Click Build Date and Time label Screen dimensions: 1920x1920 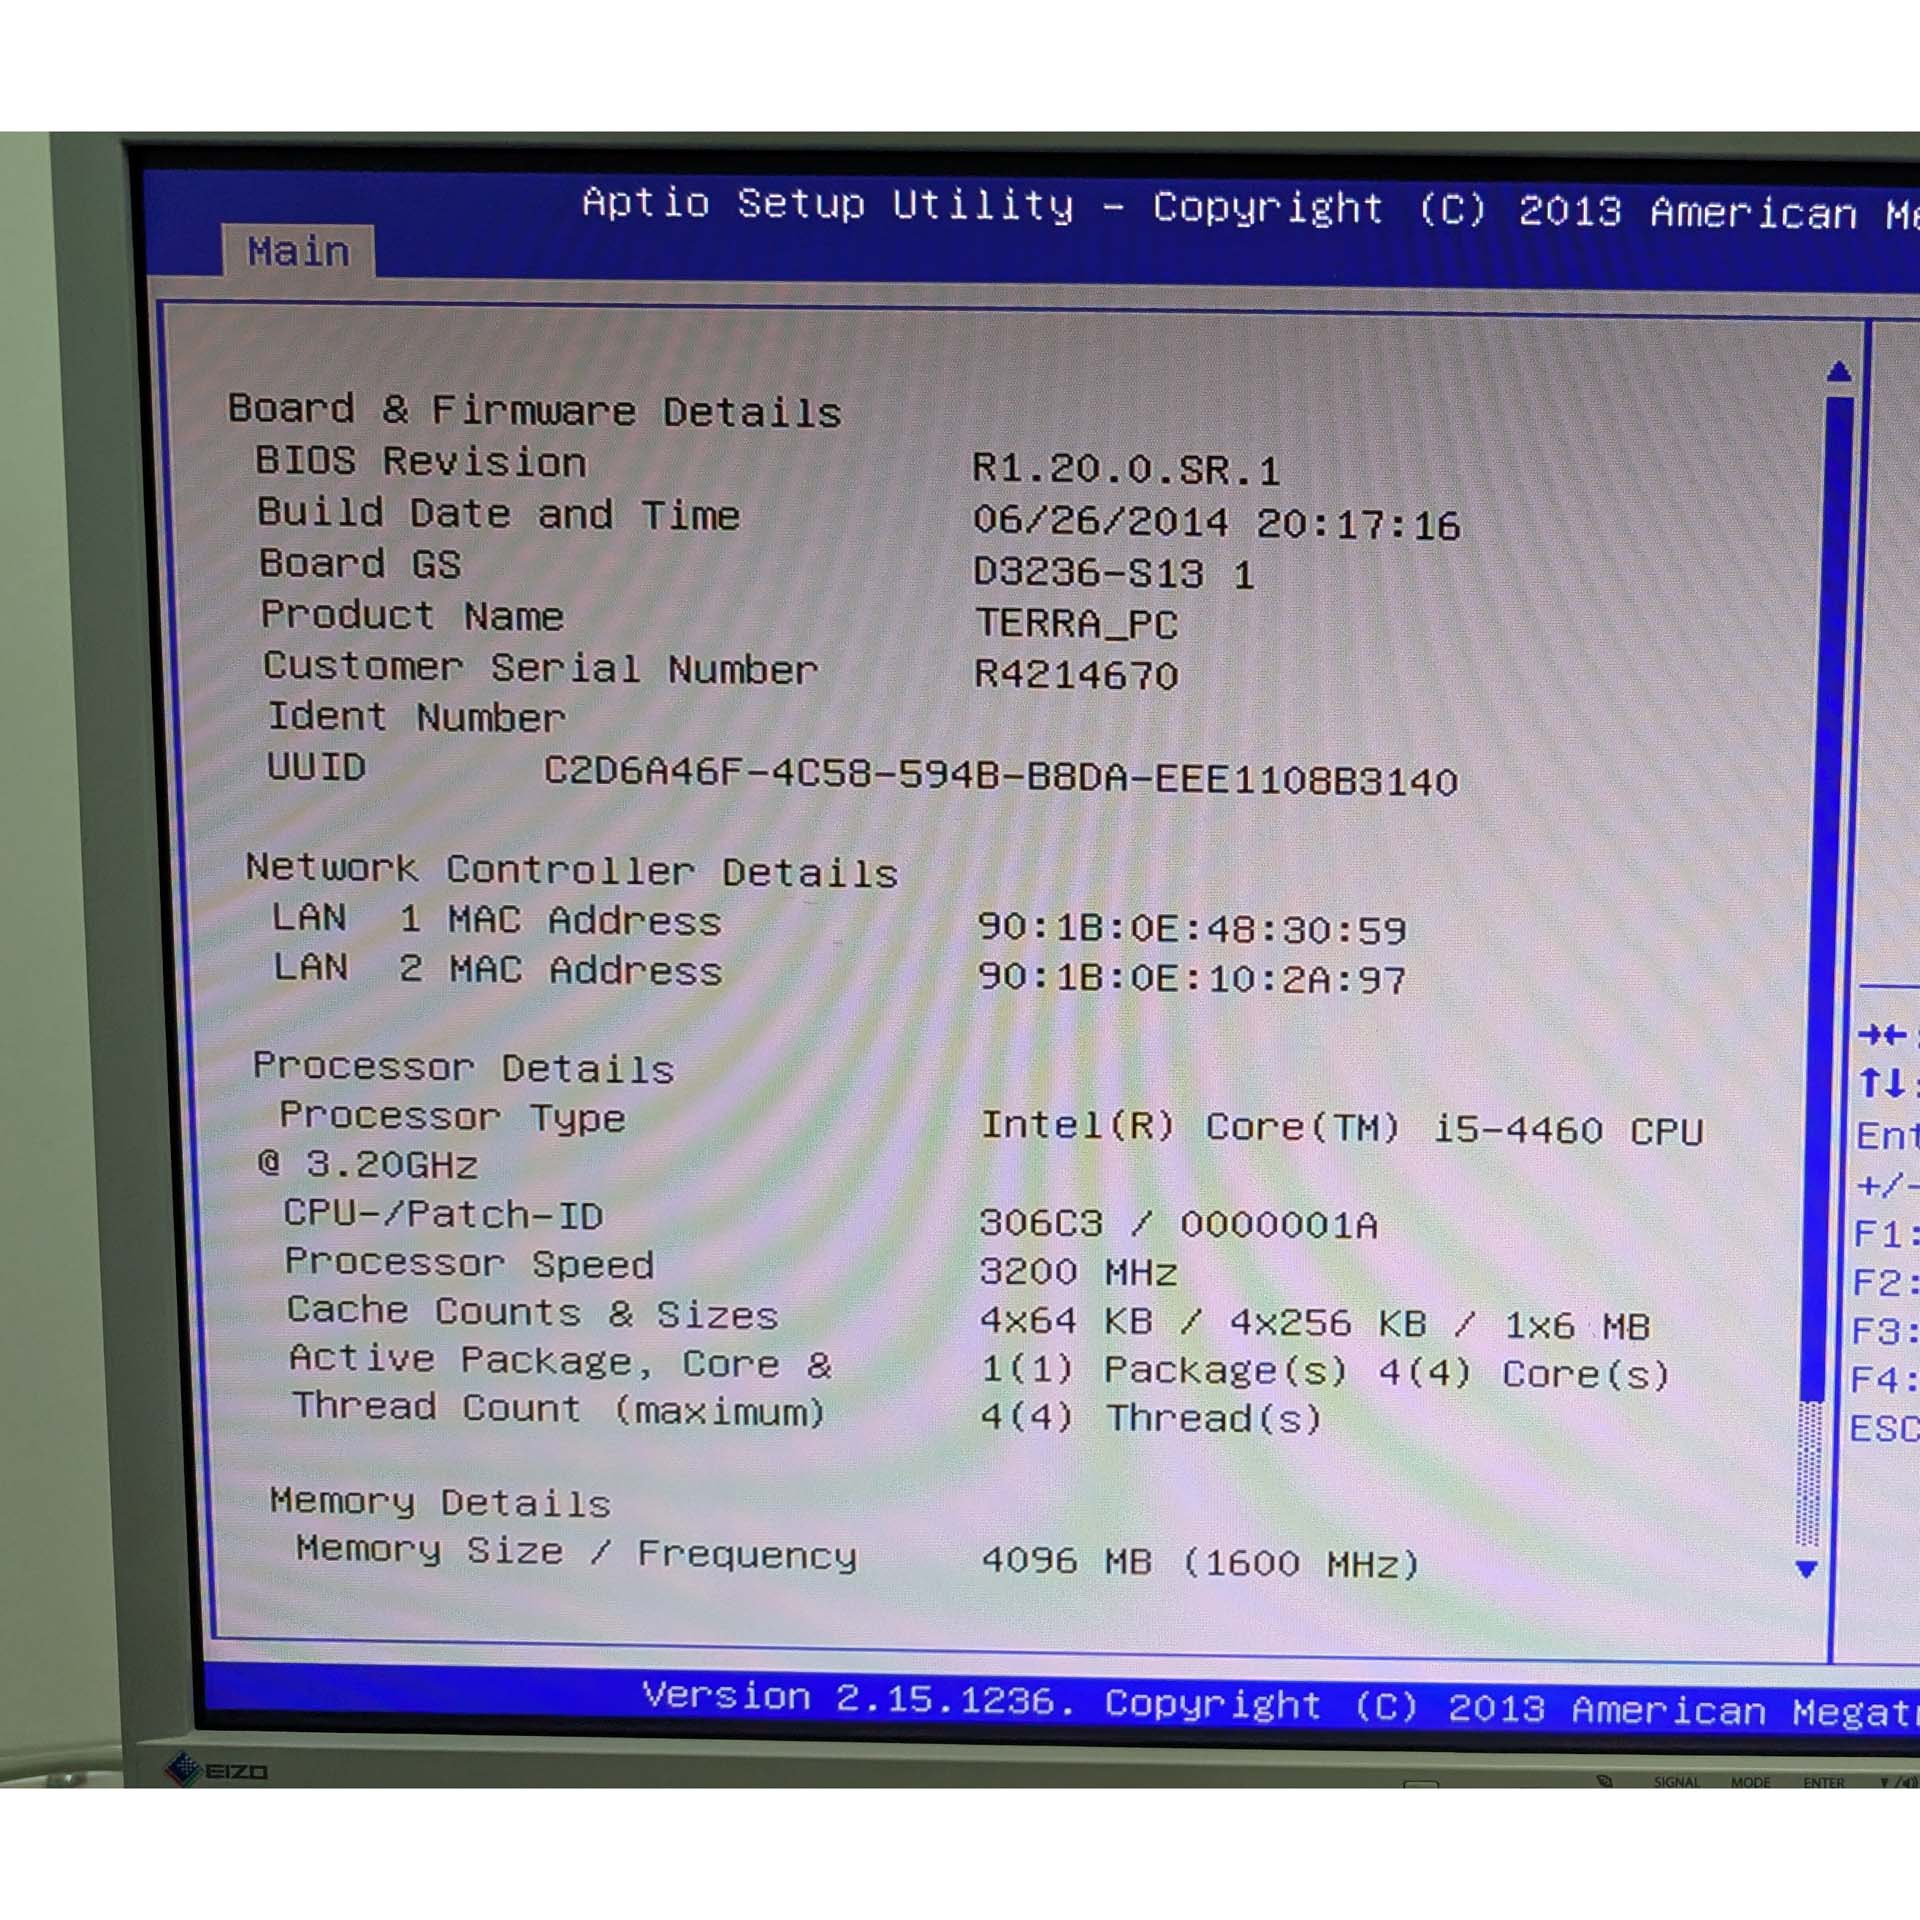[x=498, y=513]
